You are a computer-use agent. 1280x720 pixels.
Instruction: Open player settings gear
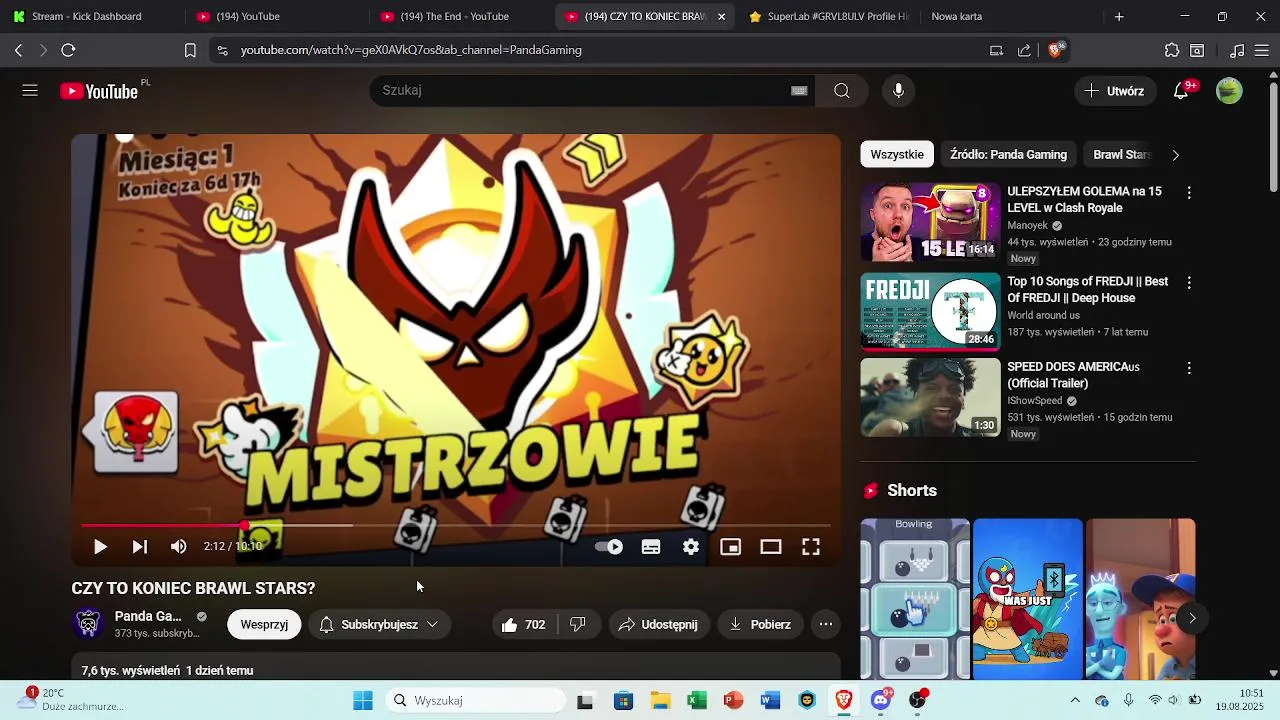(691, 547)
